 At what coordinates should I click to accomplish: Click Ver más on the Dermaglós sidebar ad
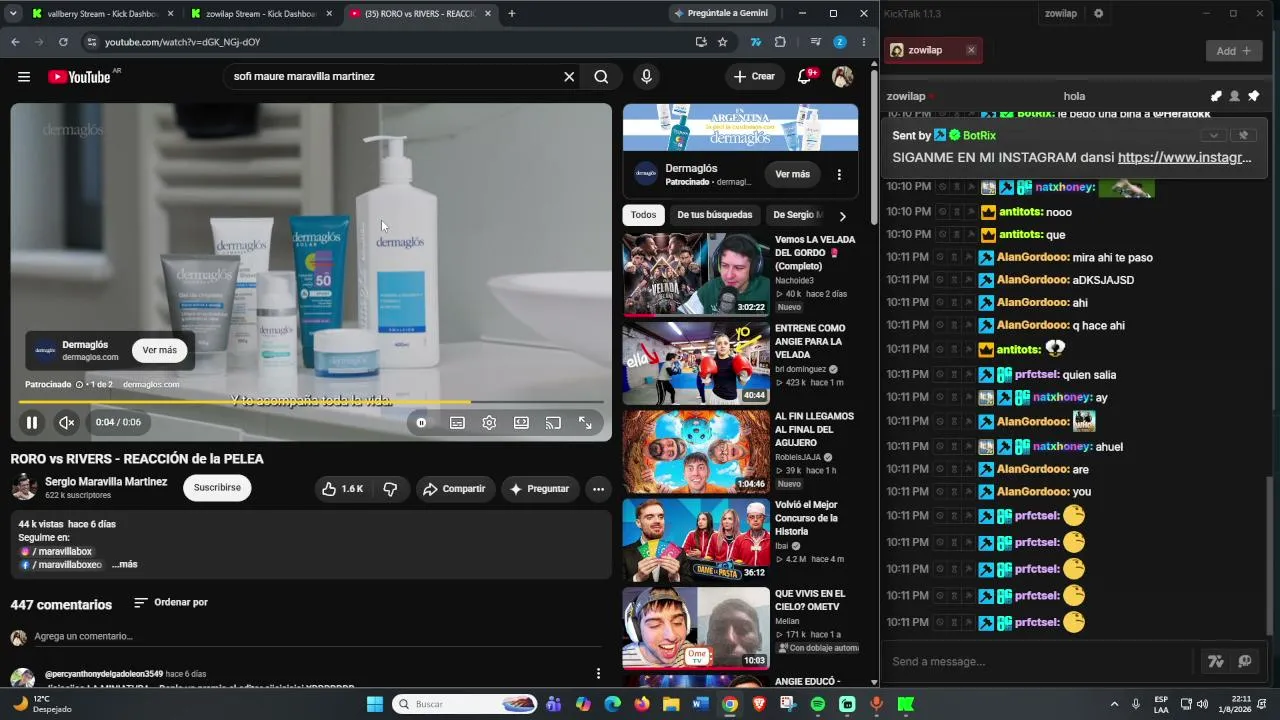coord(793,174)
